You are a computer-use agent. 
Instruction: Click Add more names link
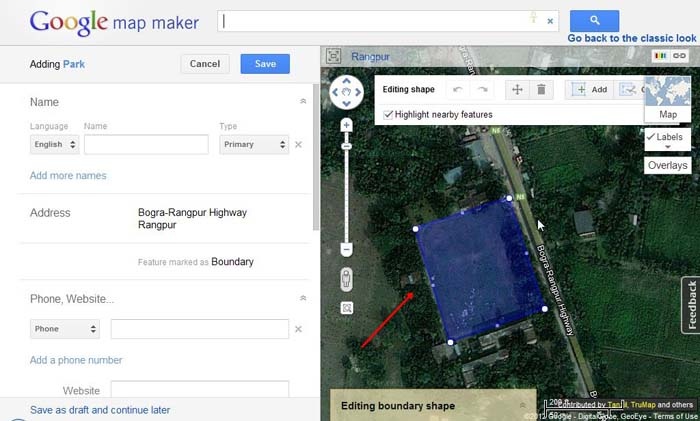click(68, 176)
